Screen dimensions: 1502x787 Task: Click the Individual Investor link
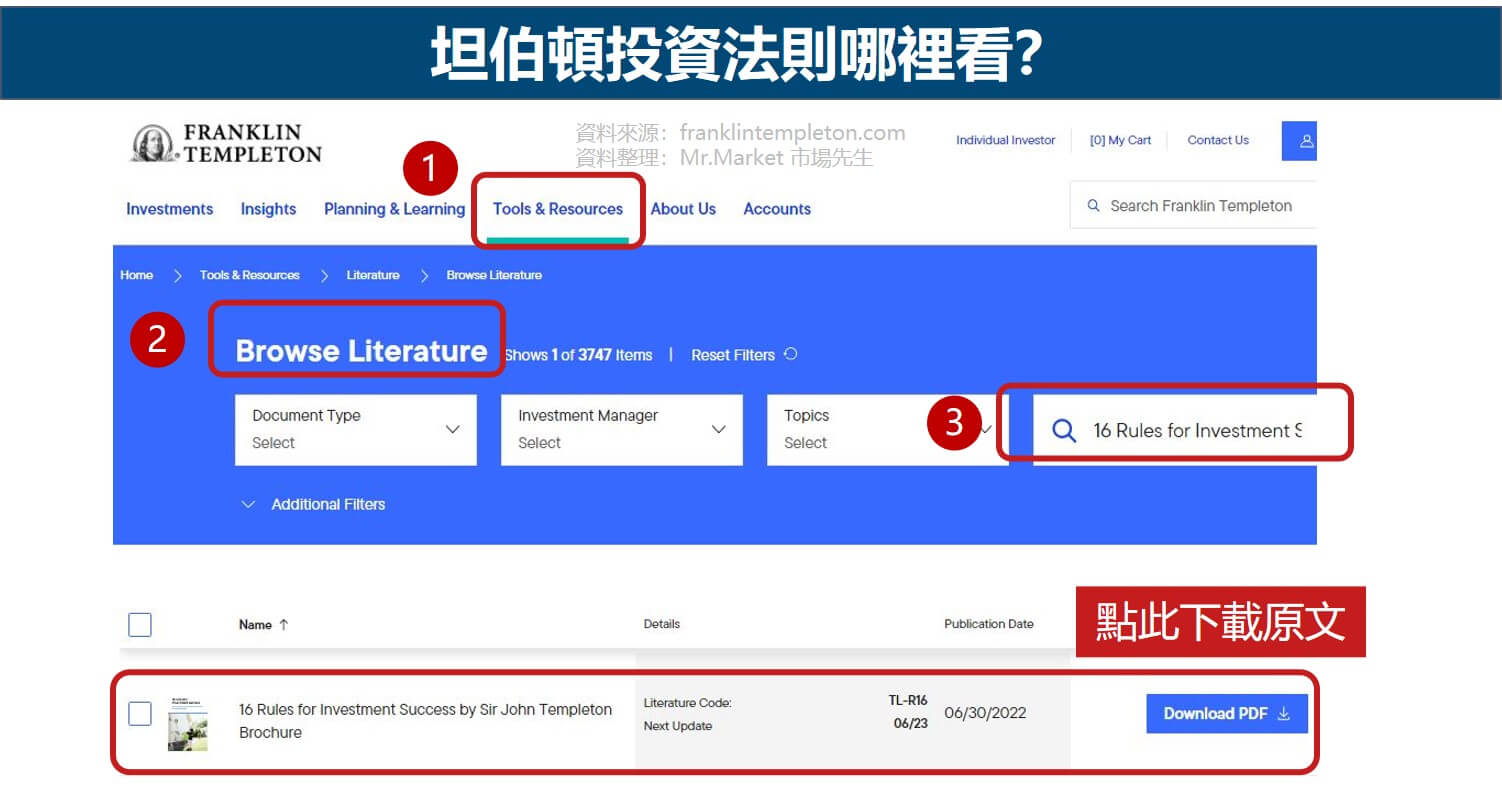coord(1005,140)
